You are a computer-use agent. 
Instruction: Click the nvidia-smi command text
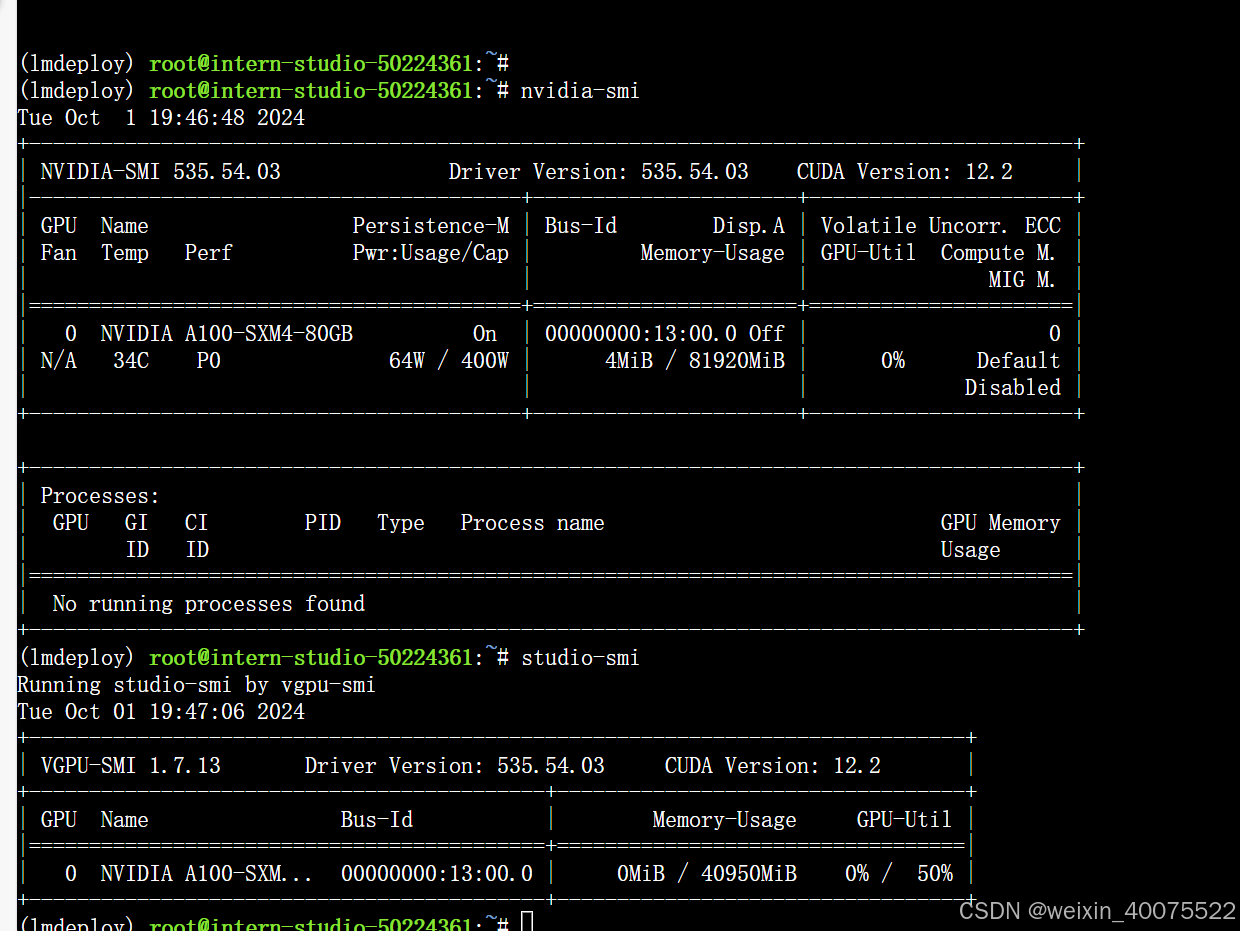[580, 90]
